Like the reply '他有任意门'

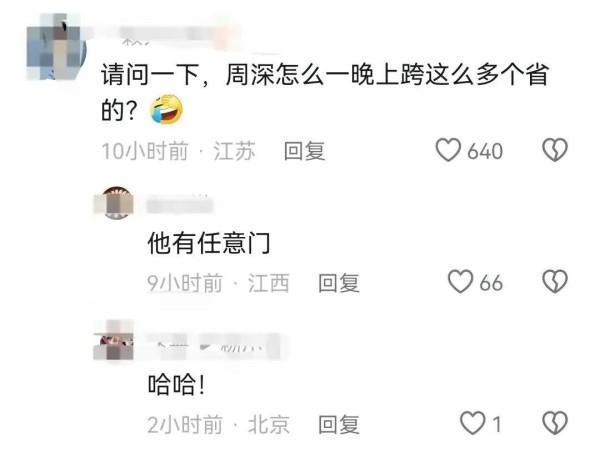pyautogui.click(x=460, y=282)
